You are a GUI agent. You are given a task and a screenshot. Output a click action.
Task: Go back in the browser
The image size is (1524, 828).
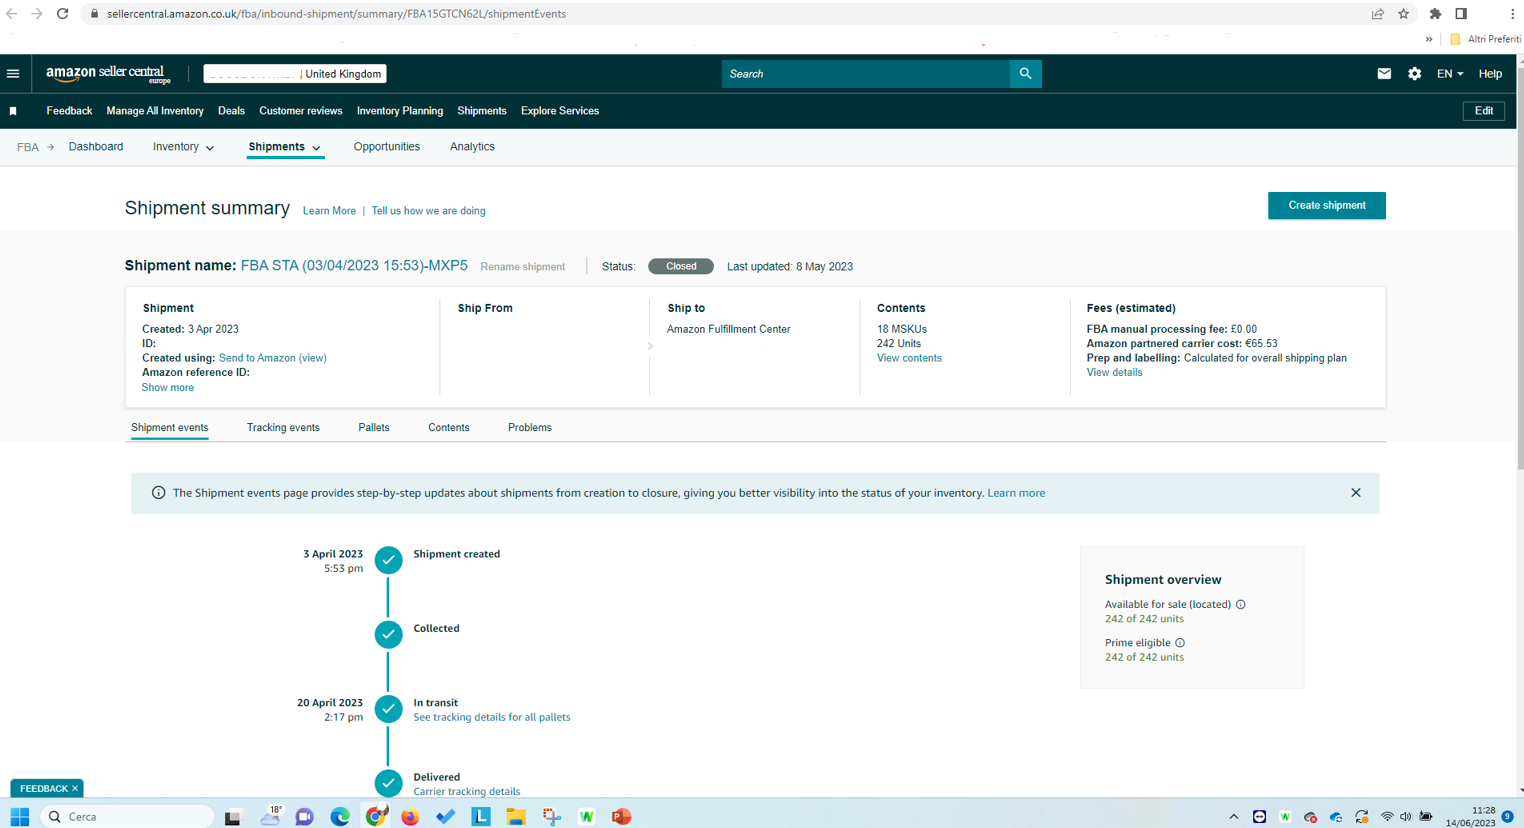[12, 14]
